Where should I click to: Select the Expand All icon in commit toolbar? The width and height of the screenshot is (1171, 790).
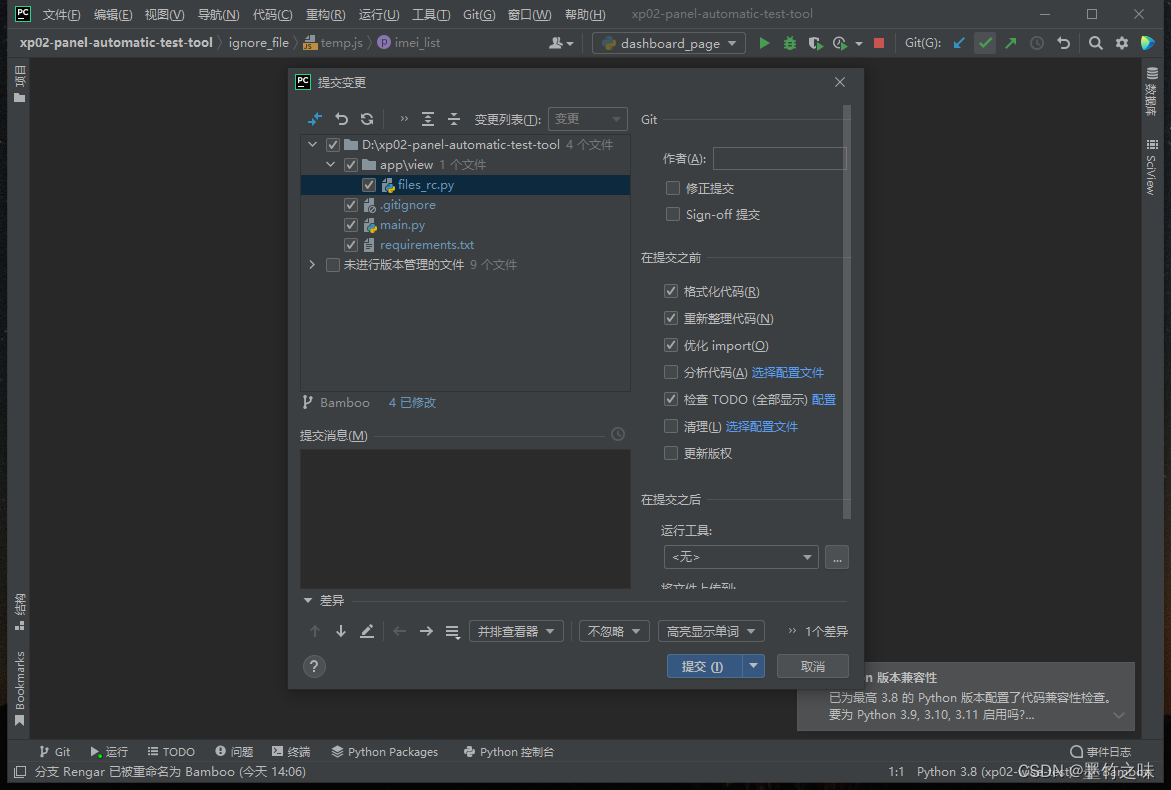point(428,119)
